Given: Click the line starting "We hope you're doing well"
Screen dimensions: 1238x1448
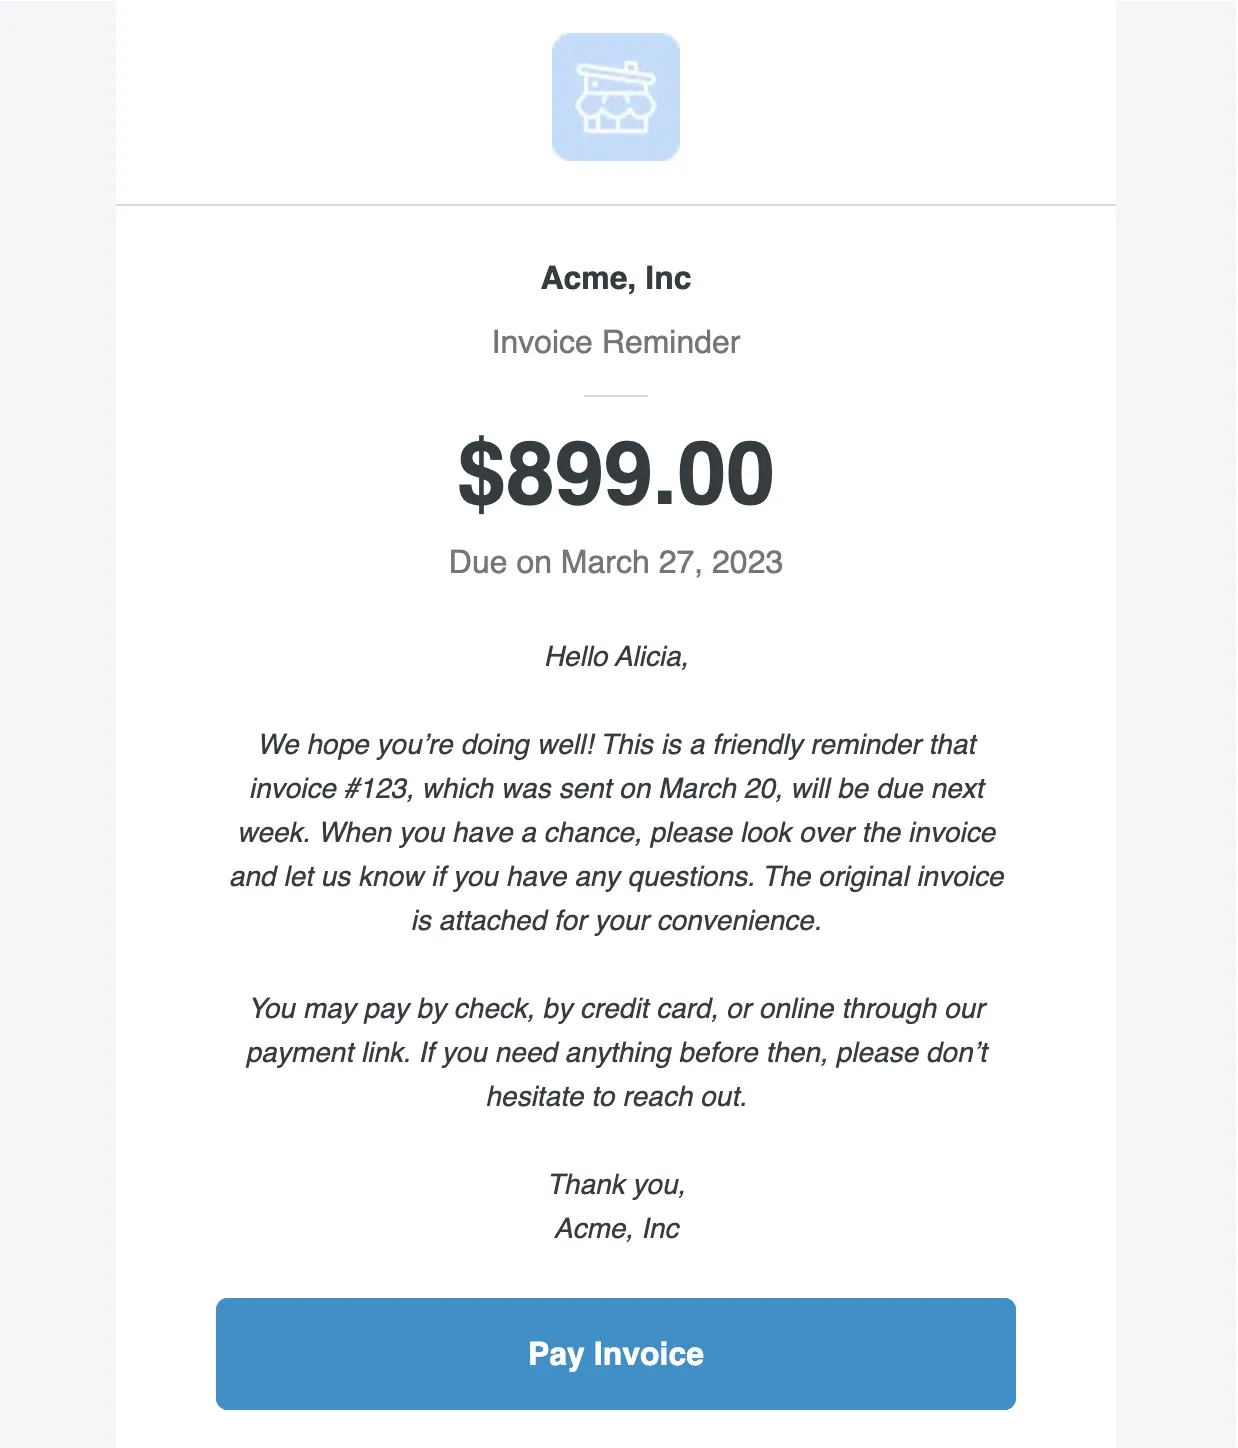Looking at the screenshot, I should coord(616,744).
